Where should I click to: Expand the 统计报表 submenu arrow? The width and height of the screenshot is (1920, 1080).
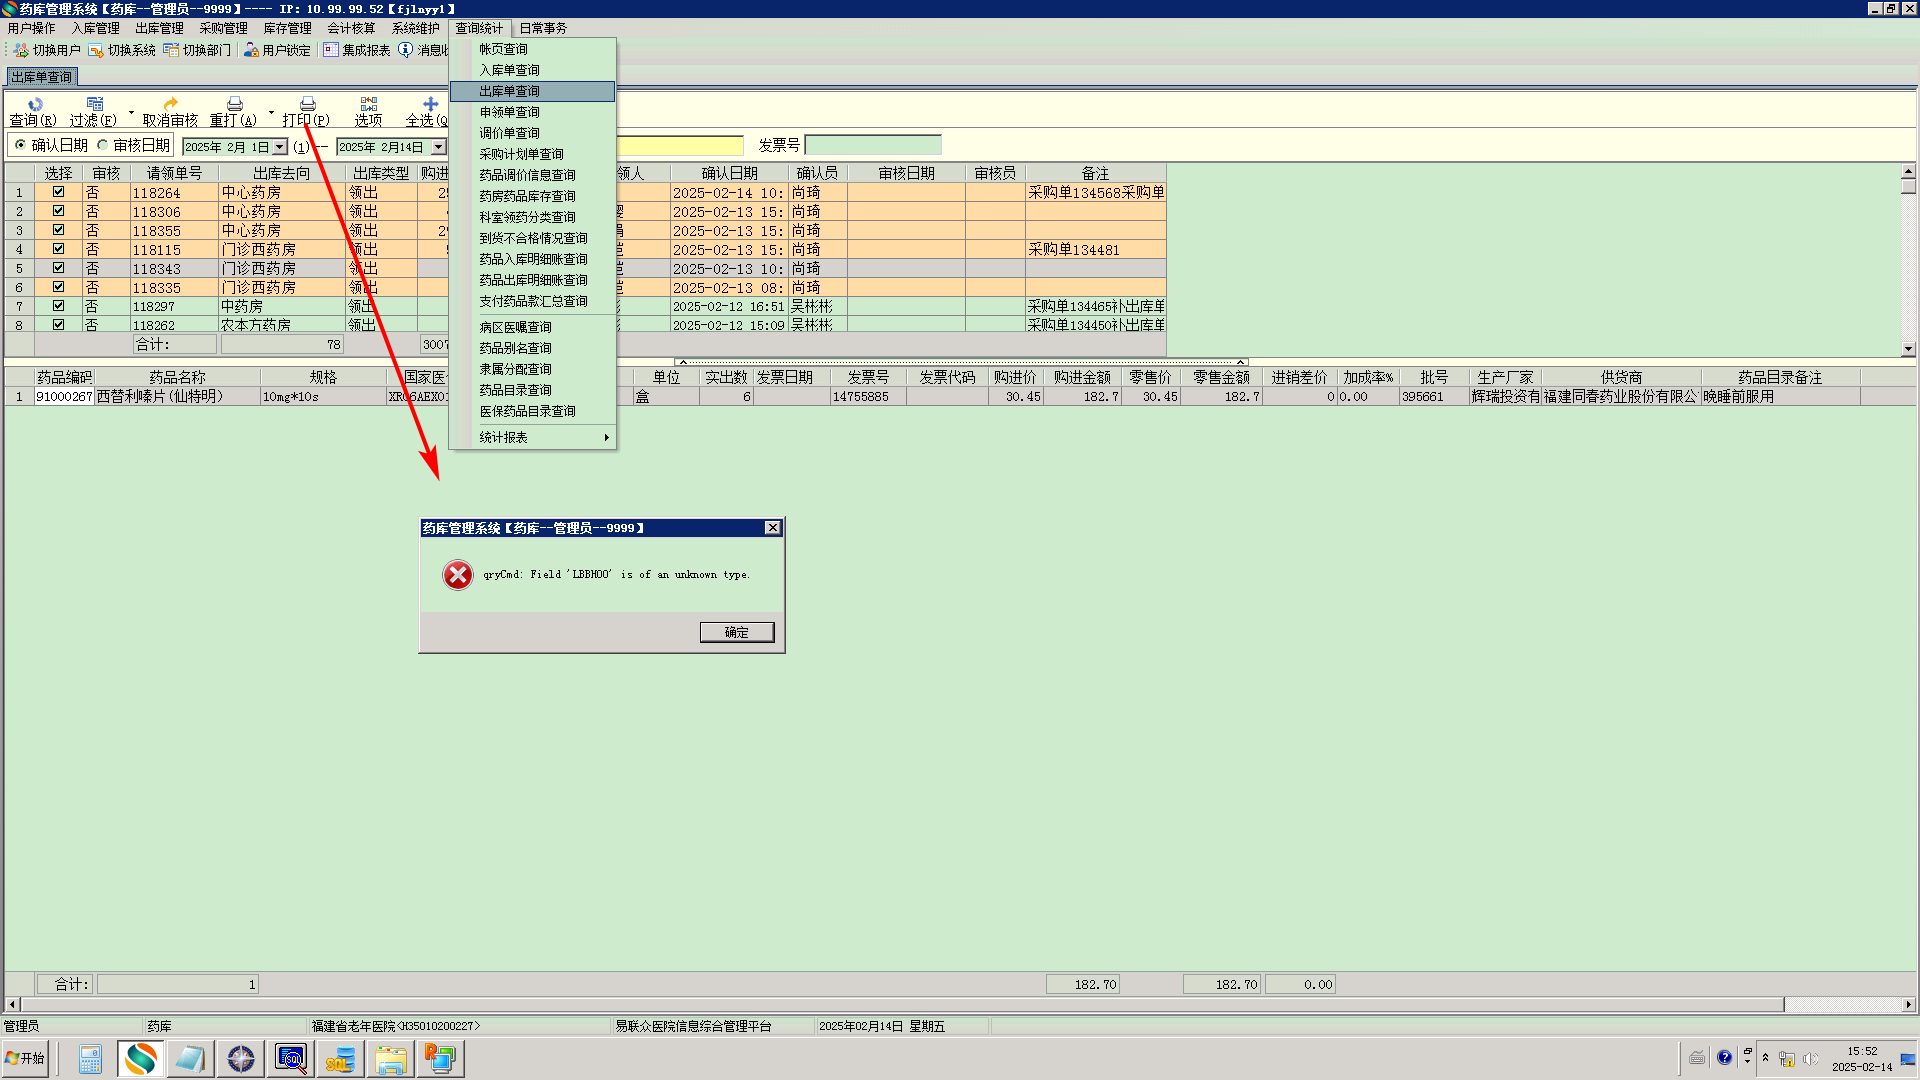606,438
